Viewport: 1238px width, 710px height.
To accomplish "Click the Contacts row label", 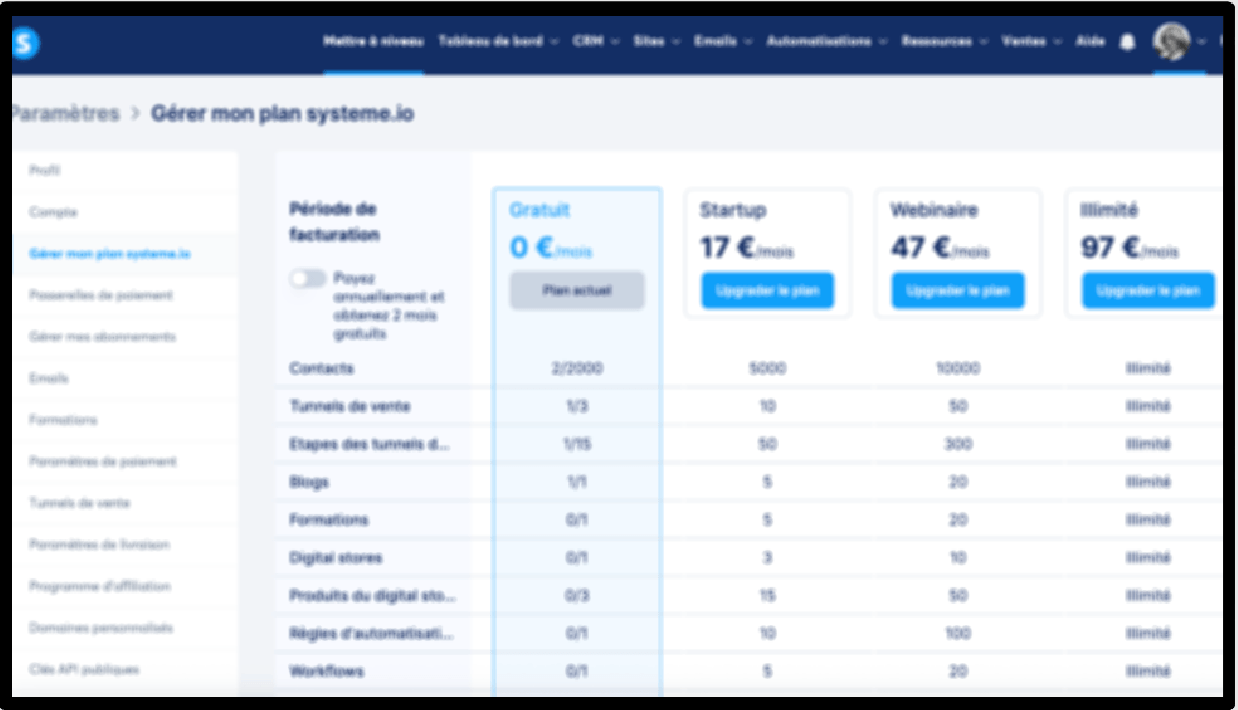I will coord(321,369).
